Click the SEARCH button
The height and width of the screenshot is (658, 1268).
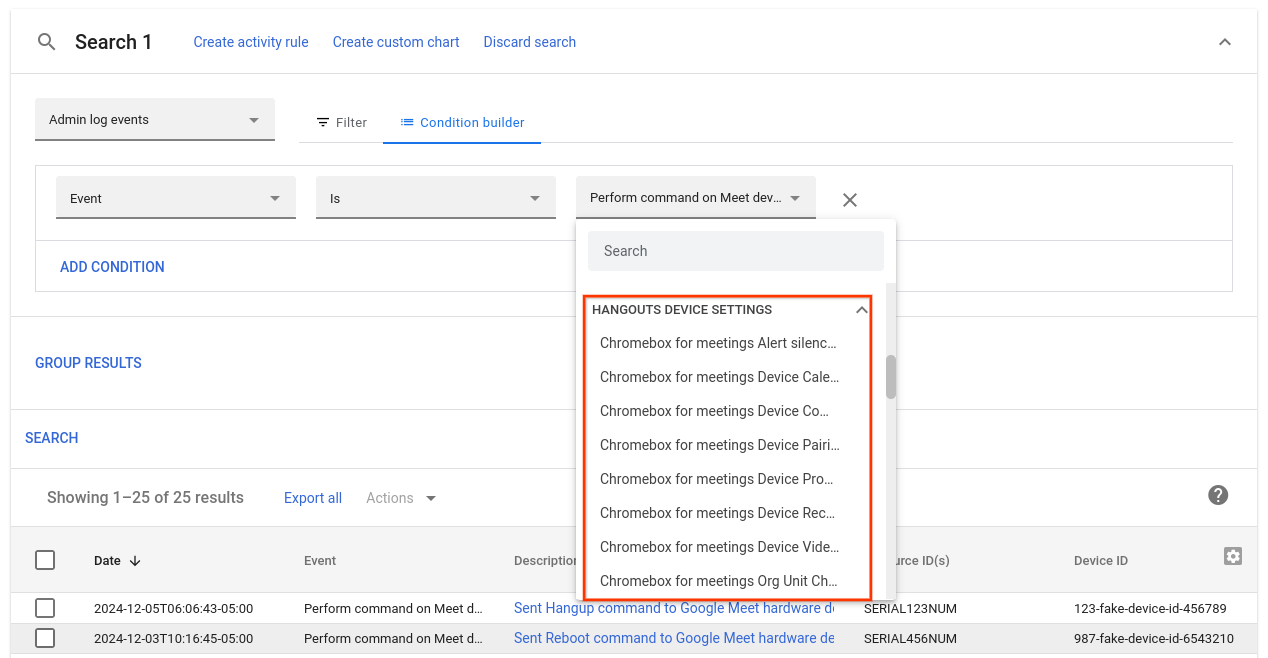click(x=52, y=438)
